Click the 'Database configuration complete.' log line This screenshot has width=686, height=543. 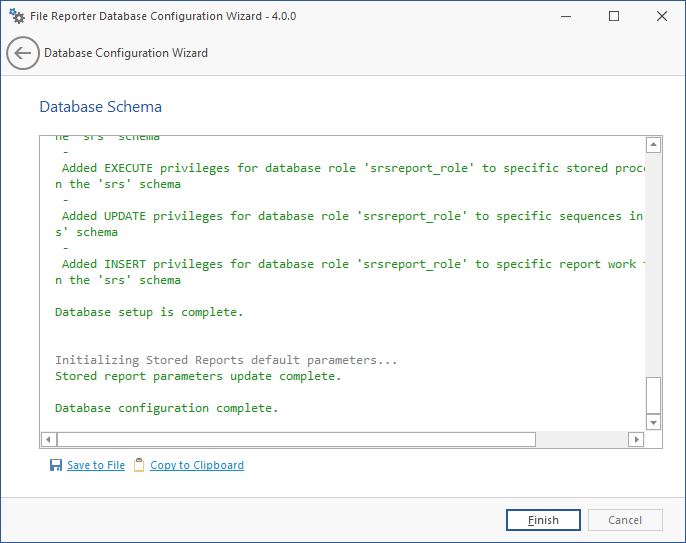coord(166,408)
